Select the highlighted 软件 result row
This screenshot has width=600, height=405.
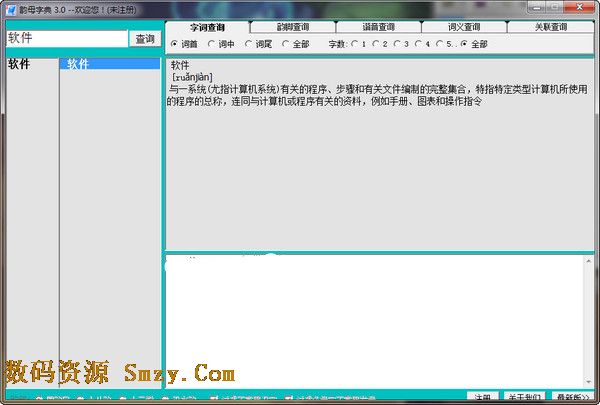click(110, 64)
